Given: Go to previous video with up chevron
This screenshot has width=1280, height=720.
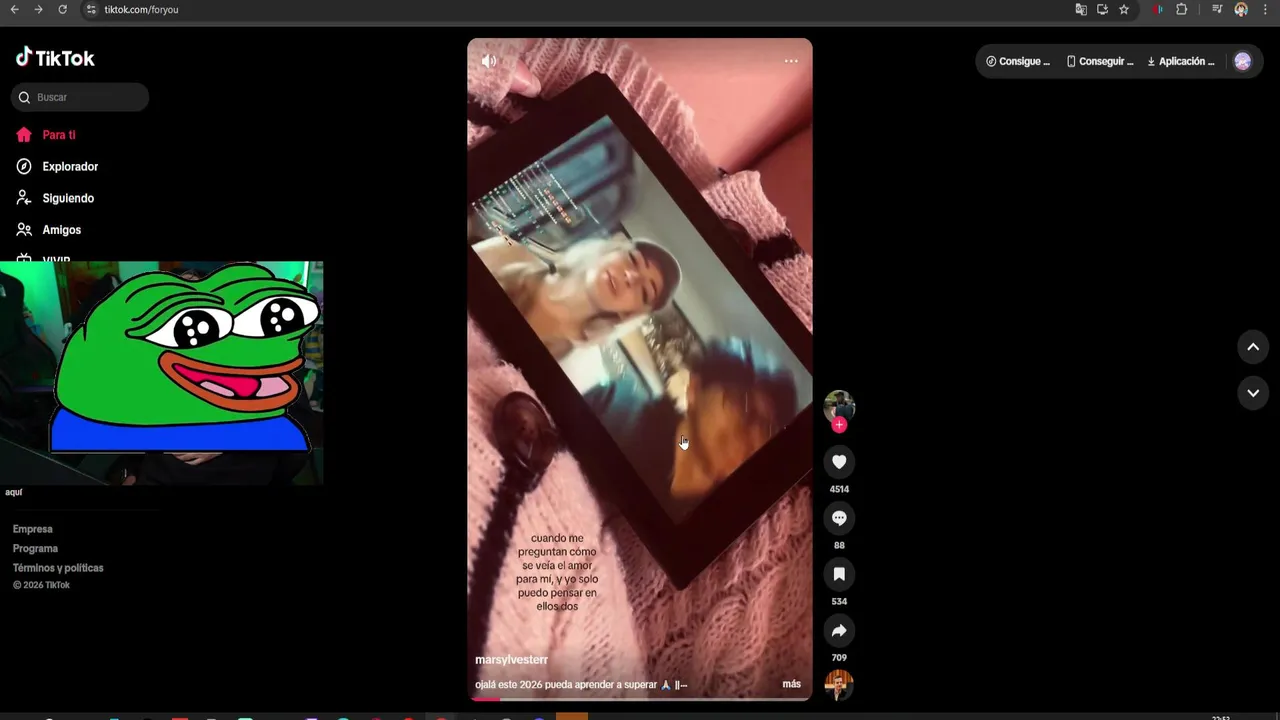Looking at the screenshot, I should (1253, 347).
